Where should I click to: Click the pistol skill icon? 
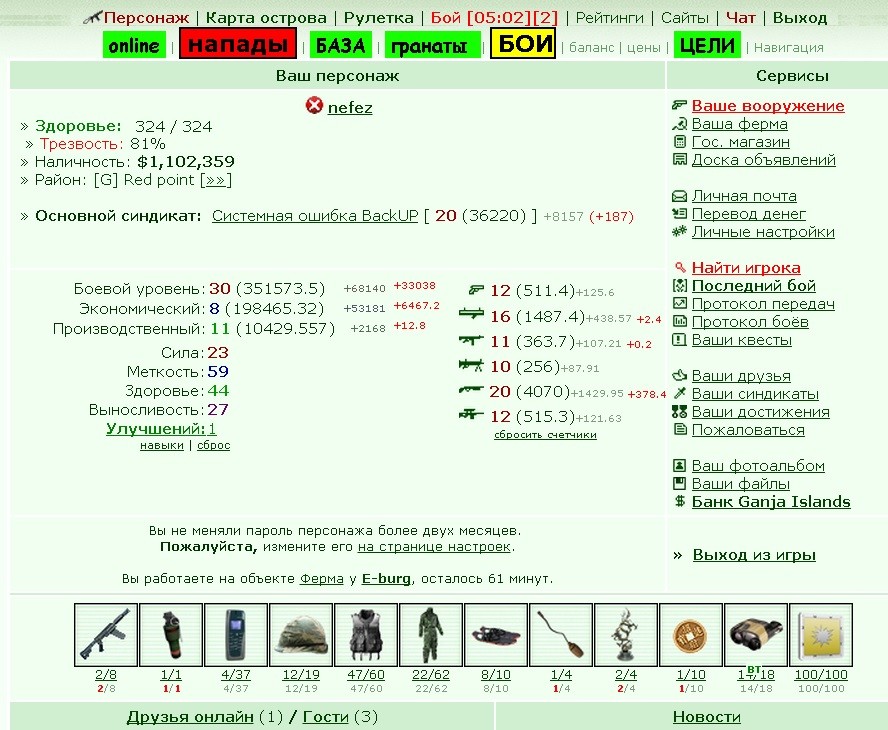pos(476,290)
